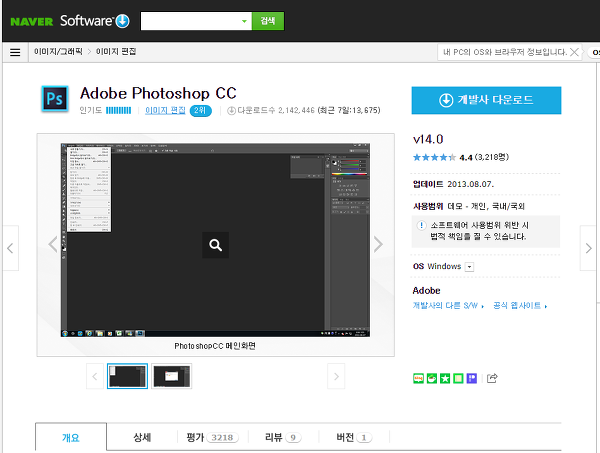
Task: Share to Naver Cafe via coffee cup icon
Action: click(432, 378)
